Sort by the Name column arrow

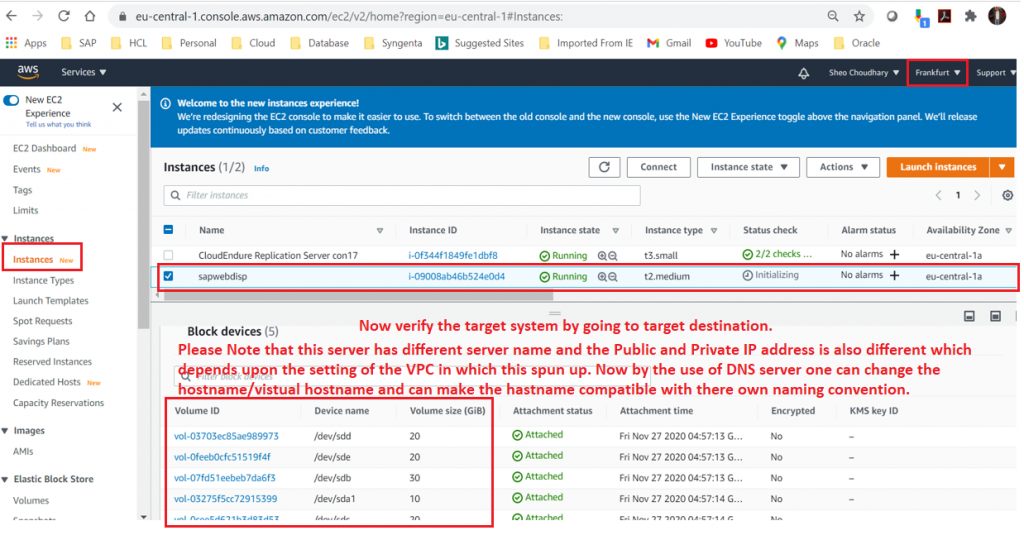[x=379, y=231]
